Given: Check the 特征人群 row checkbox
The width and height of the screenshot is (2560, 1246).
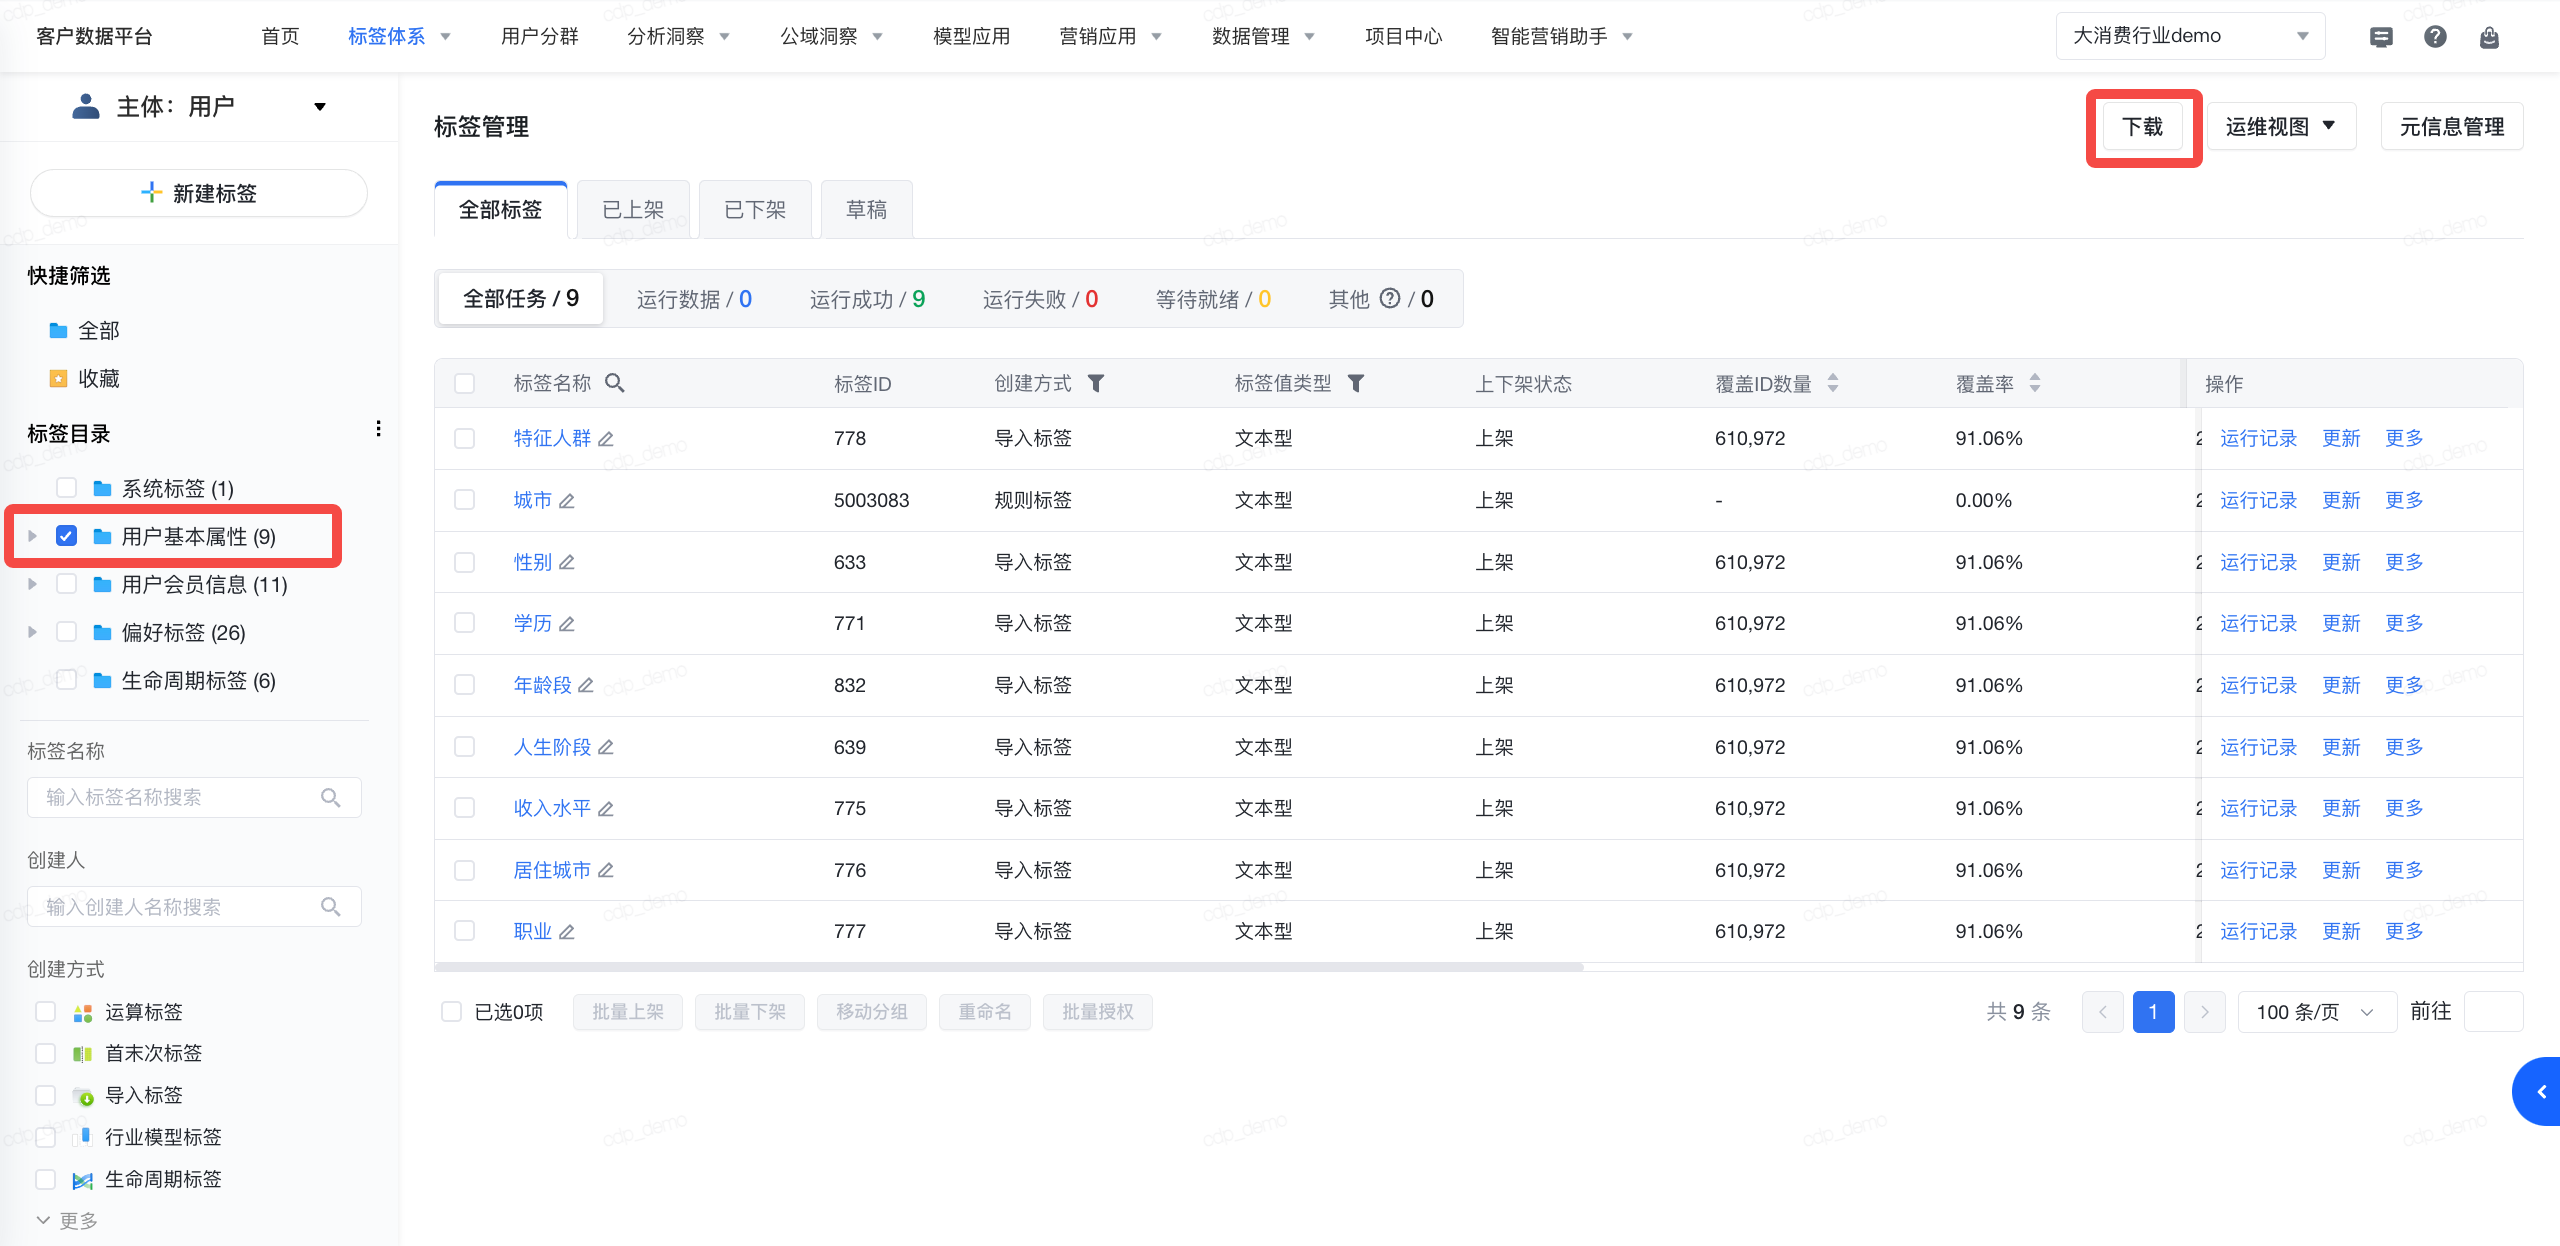Looking at the screenshot, I should 465,439.
